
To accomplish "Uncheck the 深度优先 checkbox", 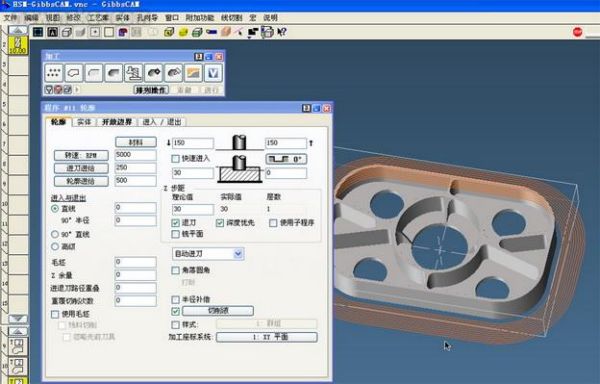I will coord(220,223).
